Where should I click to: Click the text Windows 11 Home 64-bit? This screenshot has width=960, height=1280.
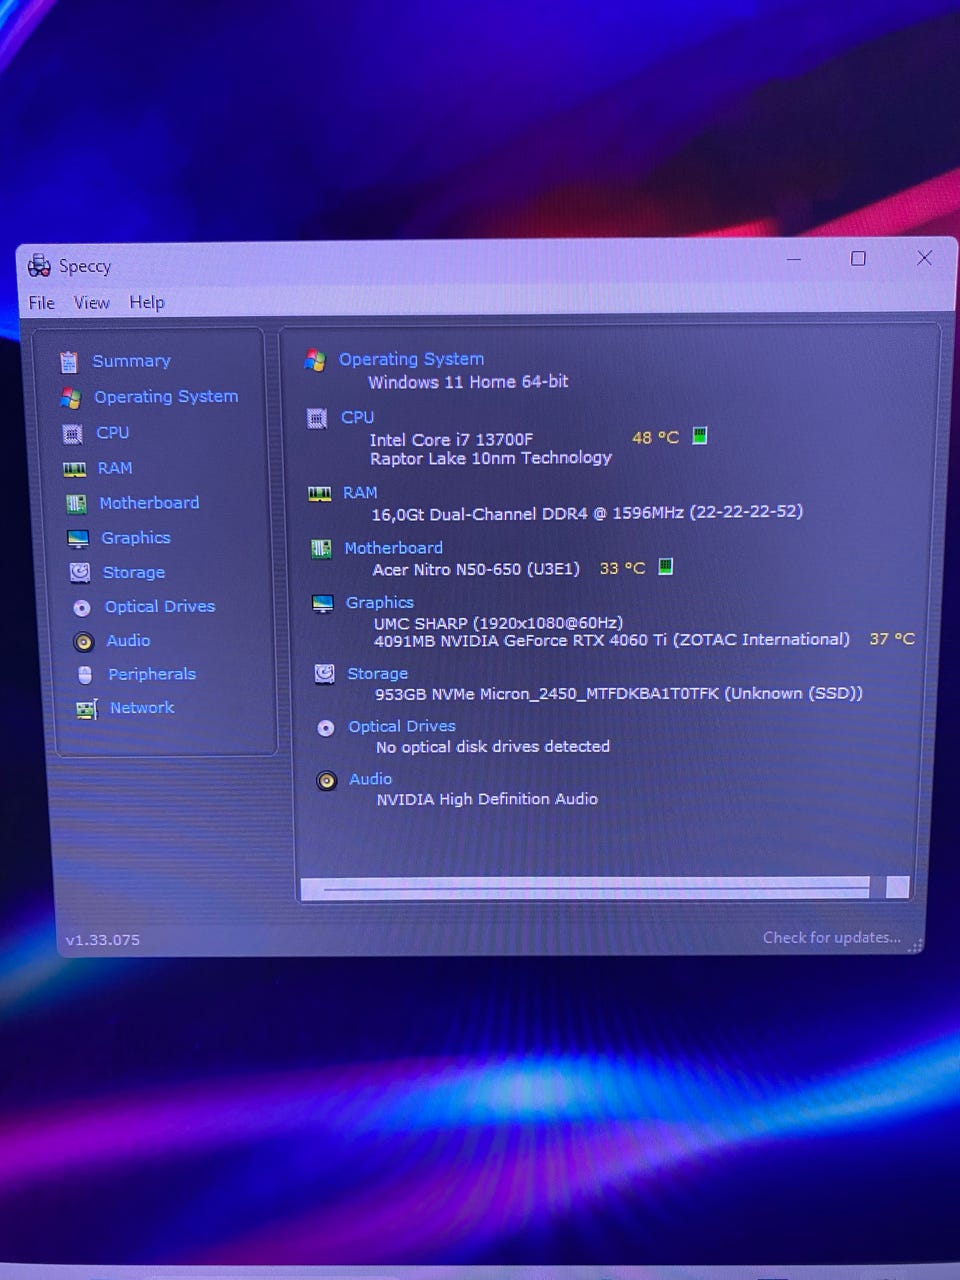pos(468,381)
